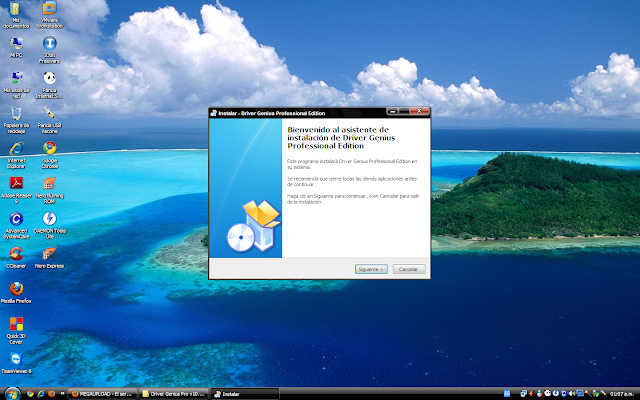Launch Nero Express desktop icon
Viewport: 640px width, 400px height.
49,258
